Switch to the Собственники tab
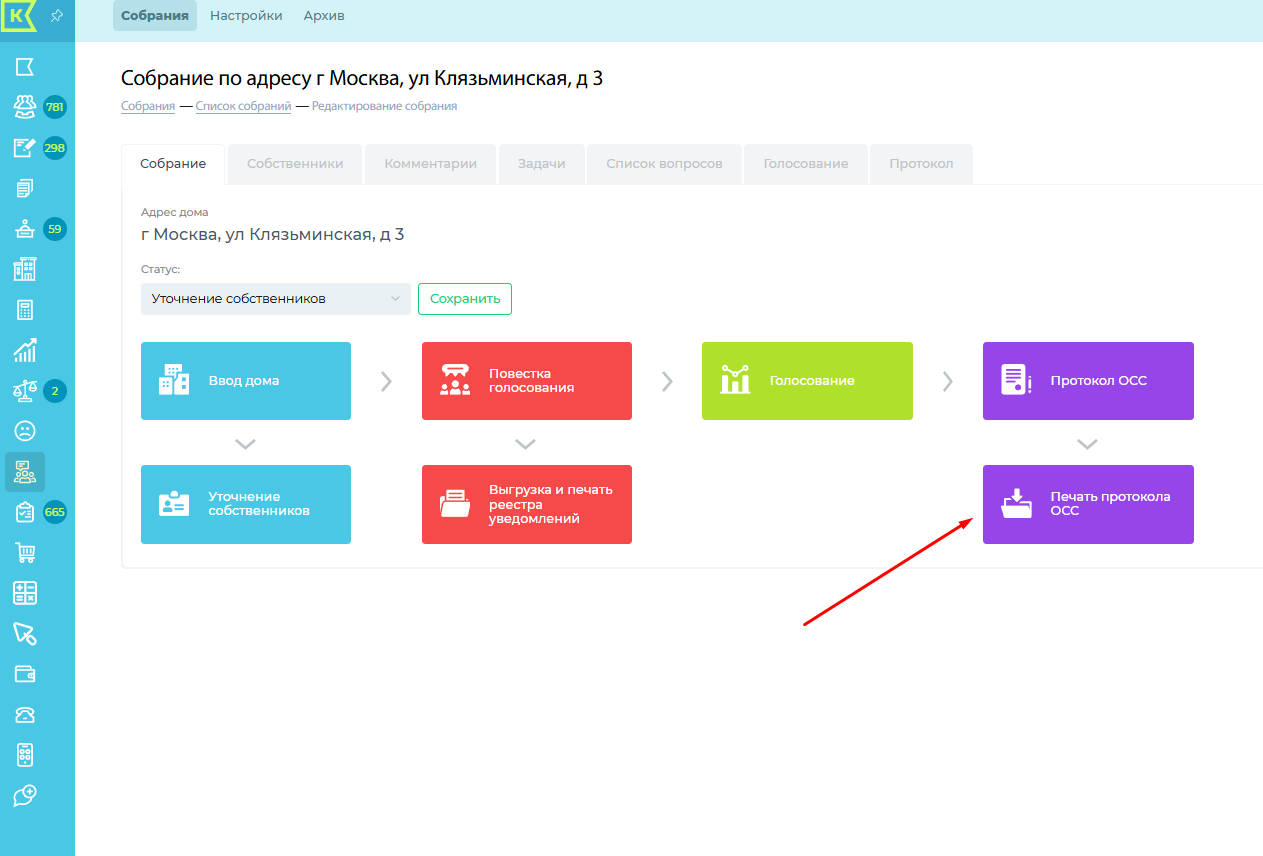Viewport: 1263px width, 856px height. pos(295,164)
